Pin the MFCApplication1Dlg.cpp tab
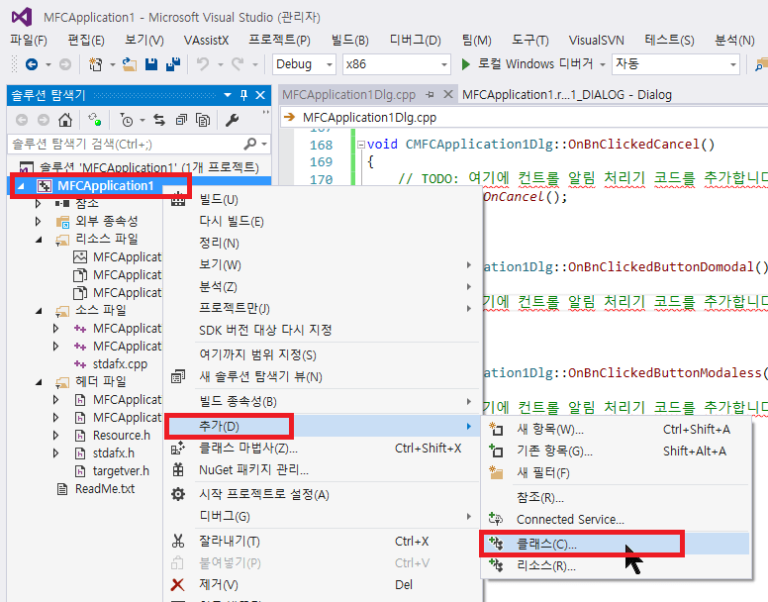 coord(430,95)
